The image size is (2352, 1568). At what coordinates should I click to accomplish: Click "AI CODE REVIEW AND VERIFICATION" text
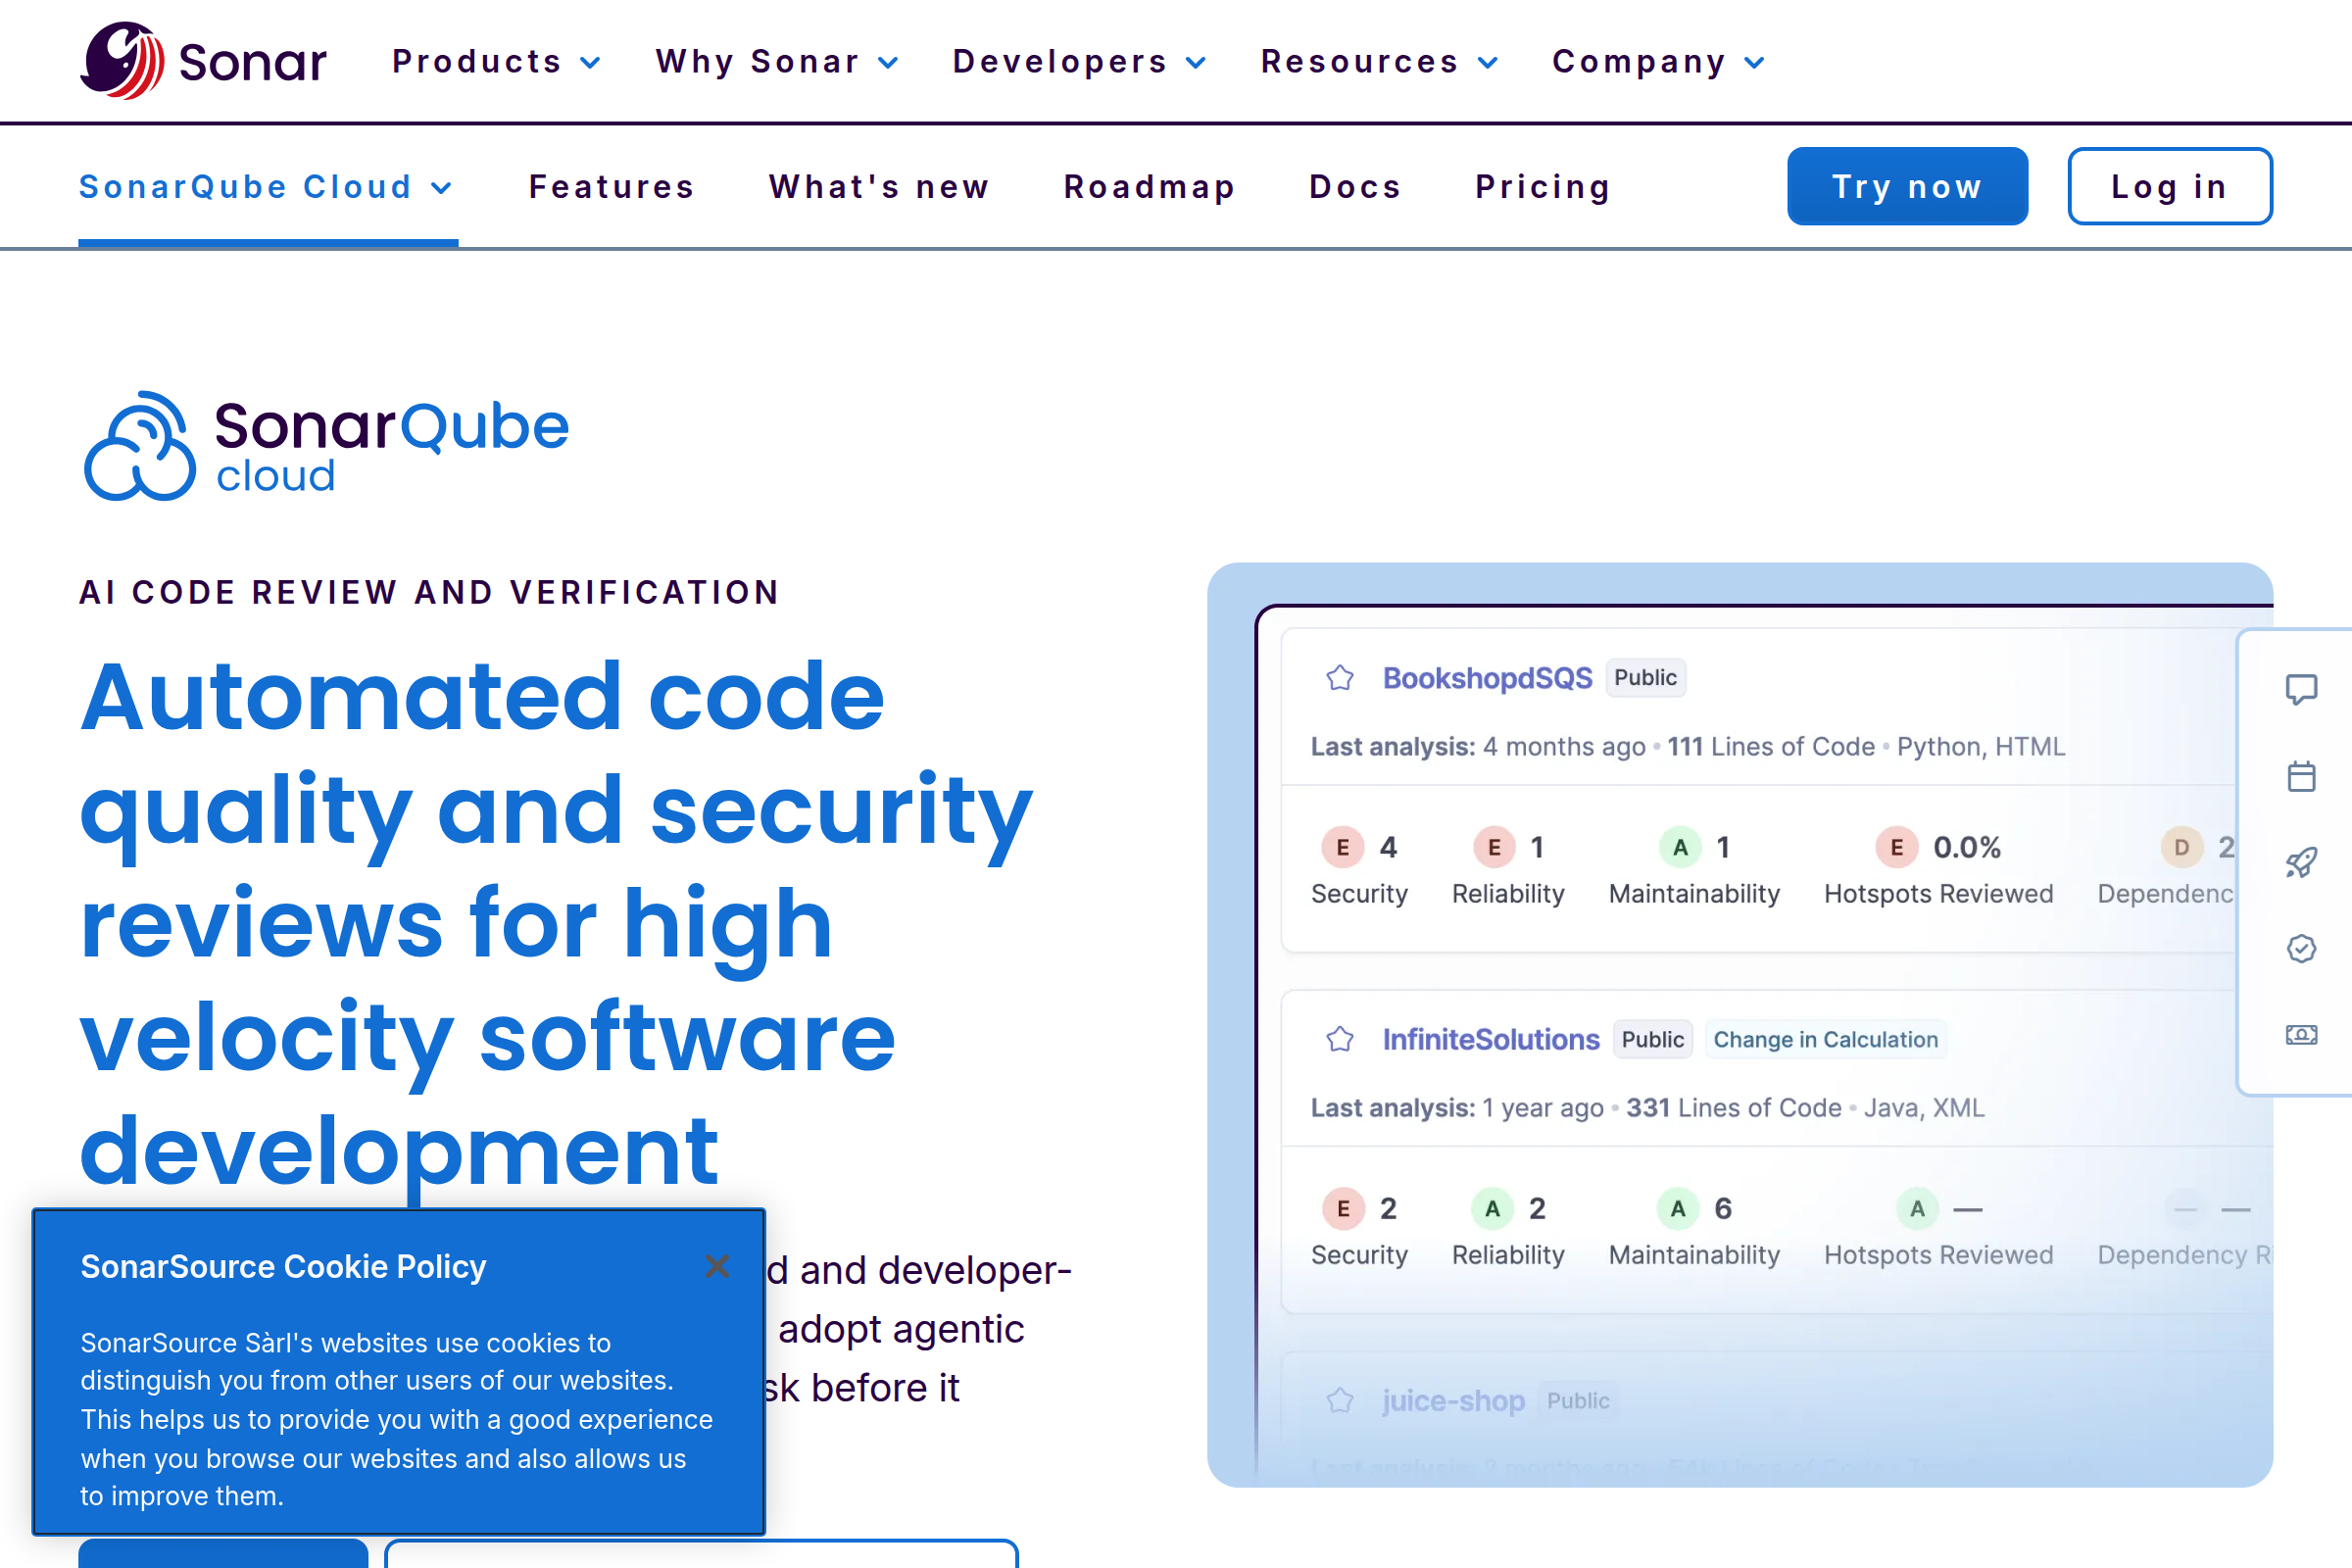click(429, 592)
